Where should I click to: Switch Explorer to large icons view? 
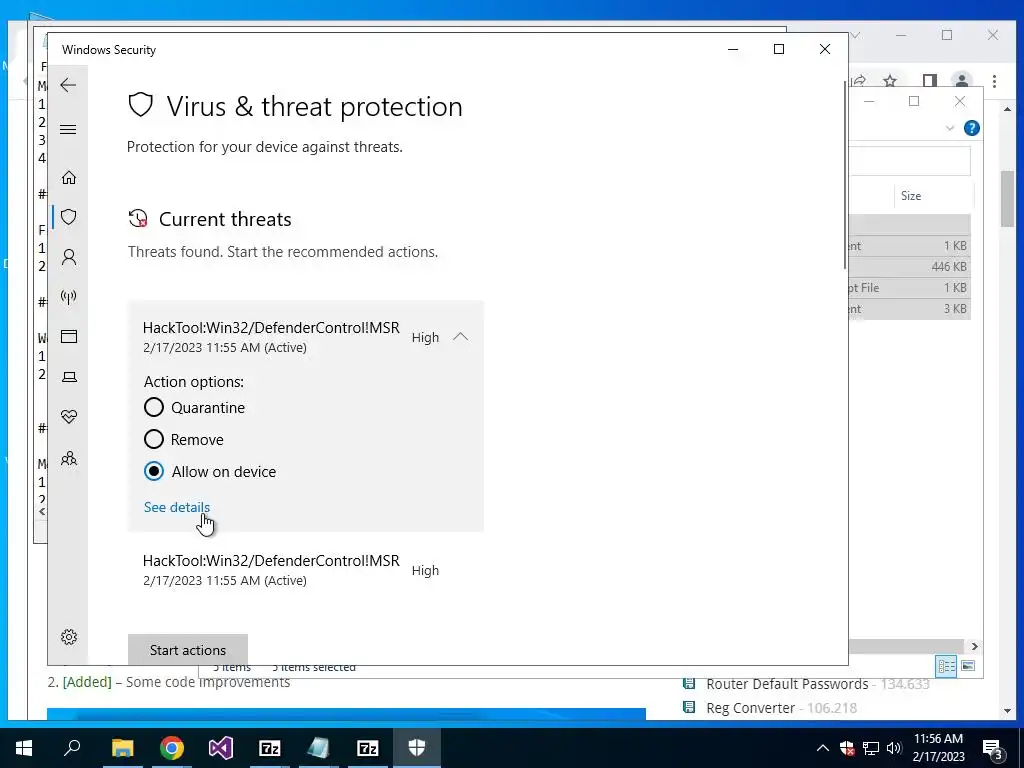[x=968, y=665]
